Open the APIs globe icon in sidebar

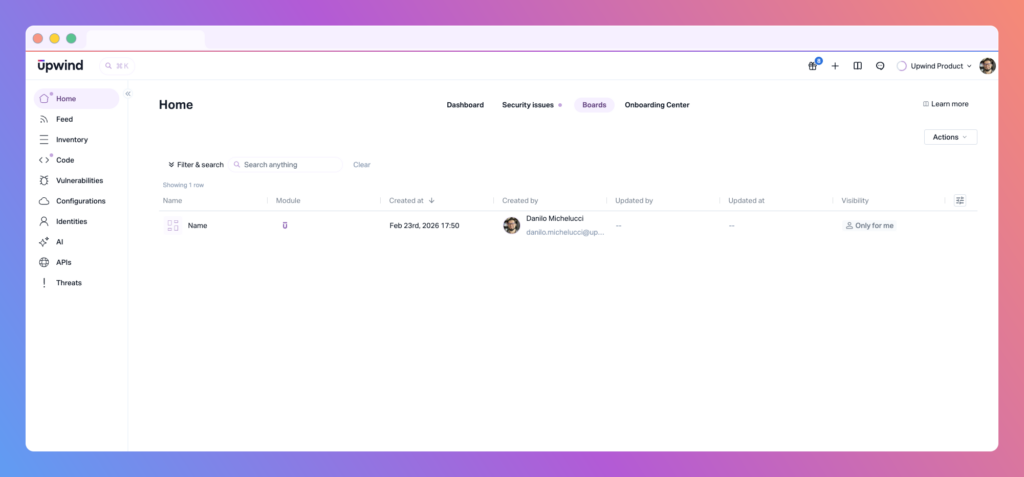44,263
